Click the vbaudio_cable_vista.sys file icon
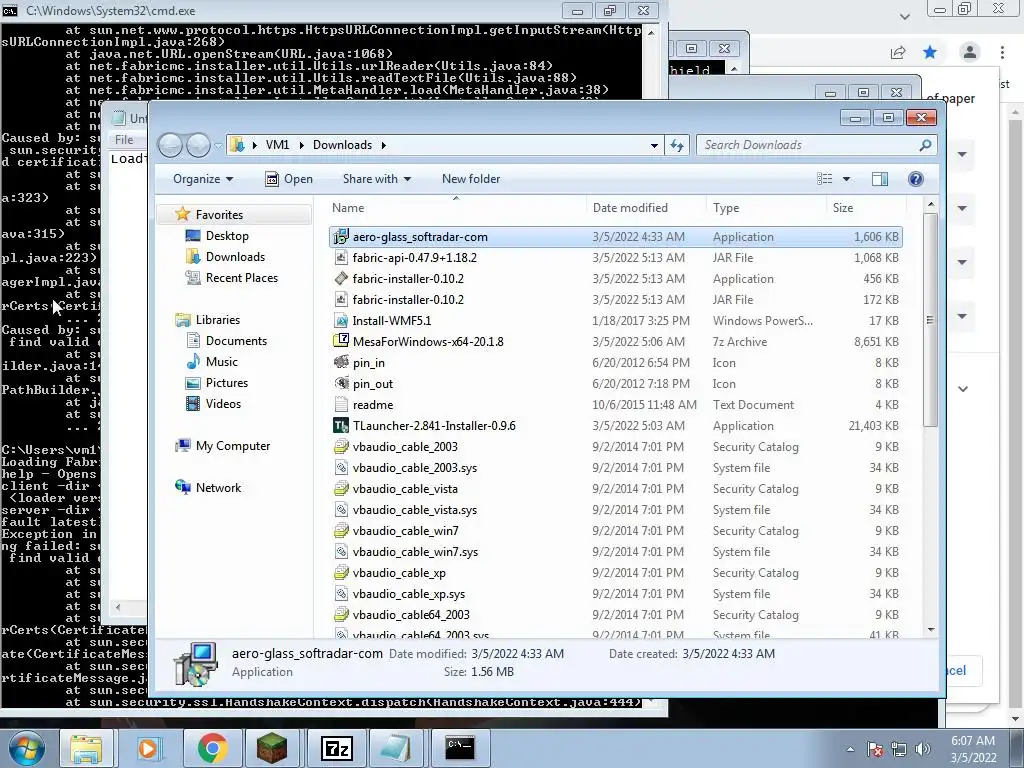This screenshot has height=768, width=1024. click(x=340, y=509)
